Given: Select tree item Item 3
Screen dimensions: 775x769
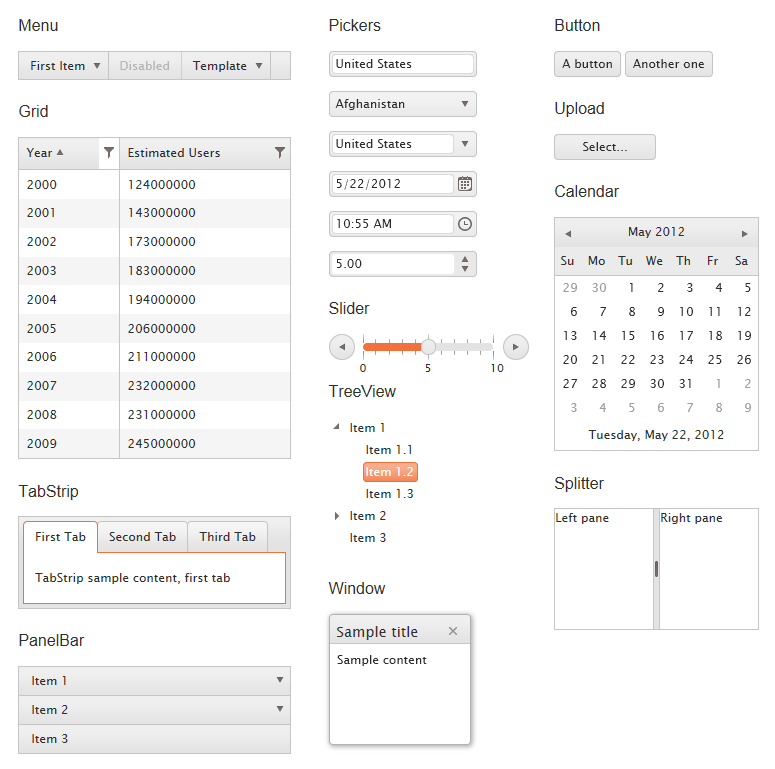Looking at the screenshot, I should (368, 538).
